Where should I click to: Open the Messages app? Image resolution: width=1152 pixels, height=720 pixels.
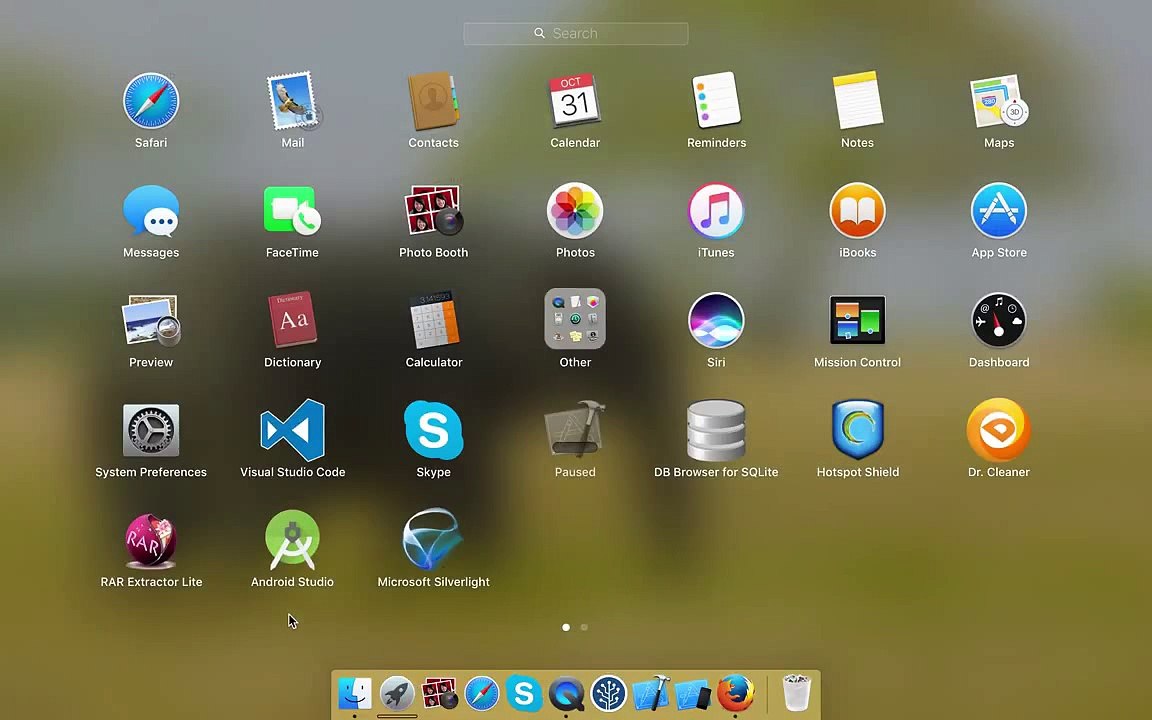tap(151, 211)
